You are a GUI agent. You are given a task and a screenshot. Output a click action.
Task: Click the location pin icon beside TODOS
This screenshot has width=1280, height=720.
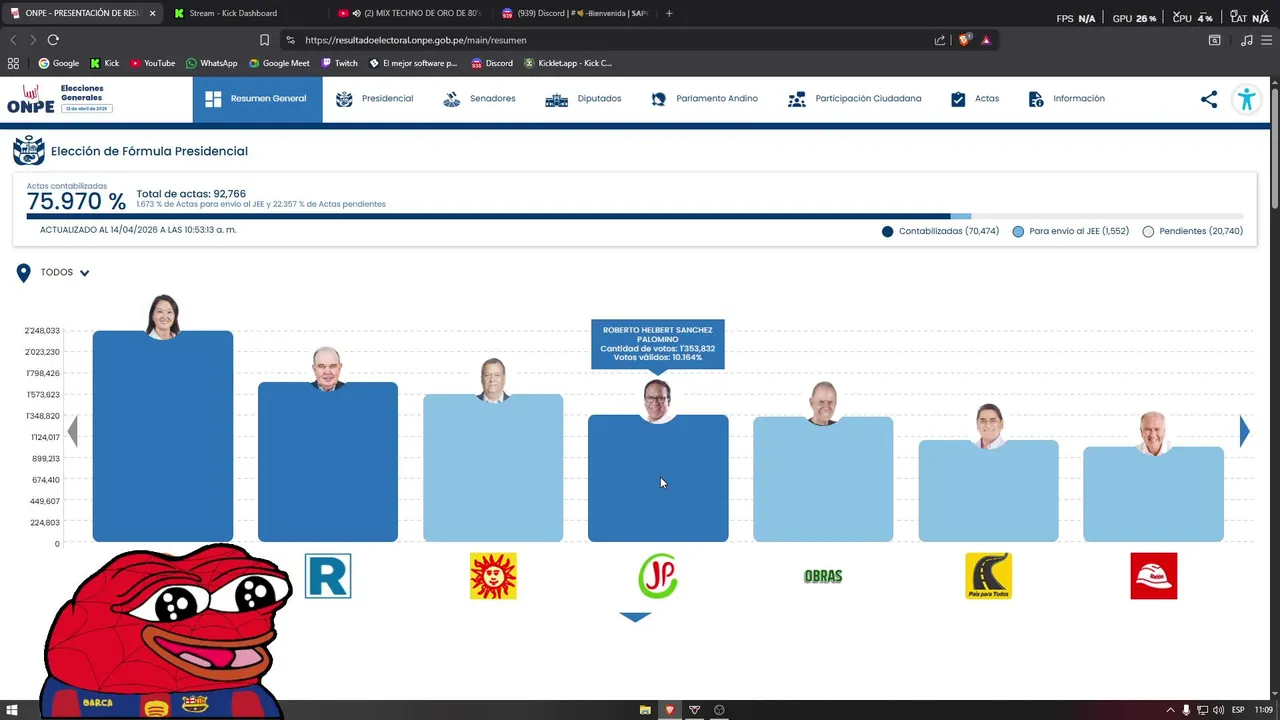click(24, 273)
